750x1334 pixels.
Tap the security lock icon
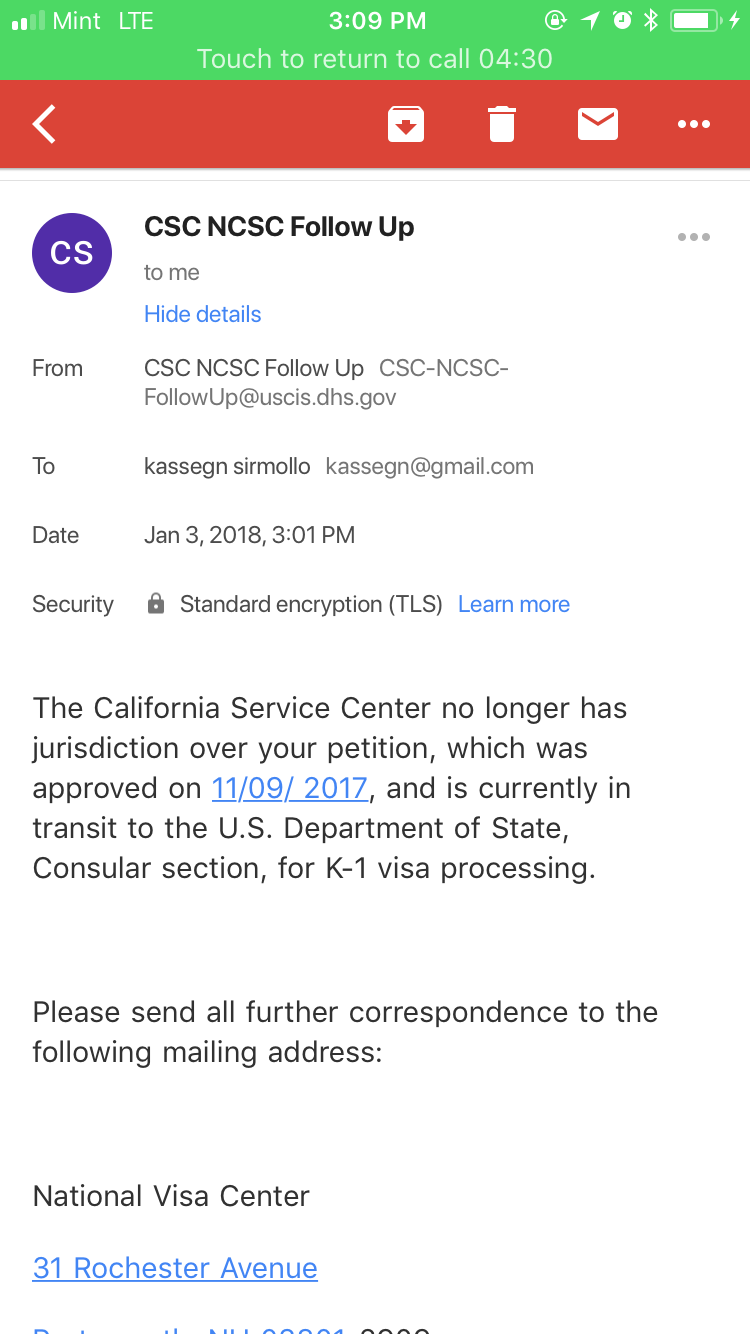pos(156,604)
